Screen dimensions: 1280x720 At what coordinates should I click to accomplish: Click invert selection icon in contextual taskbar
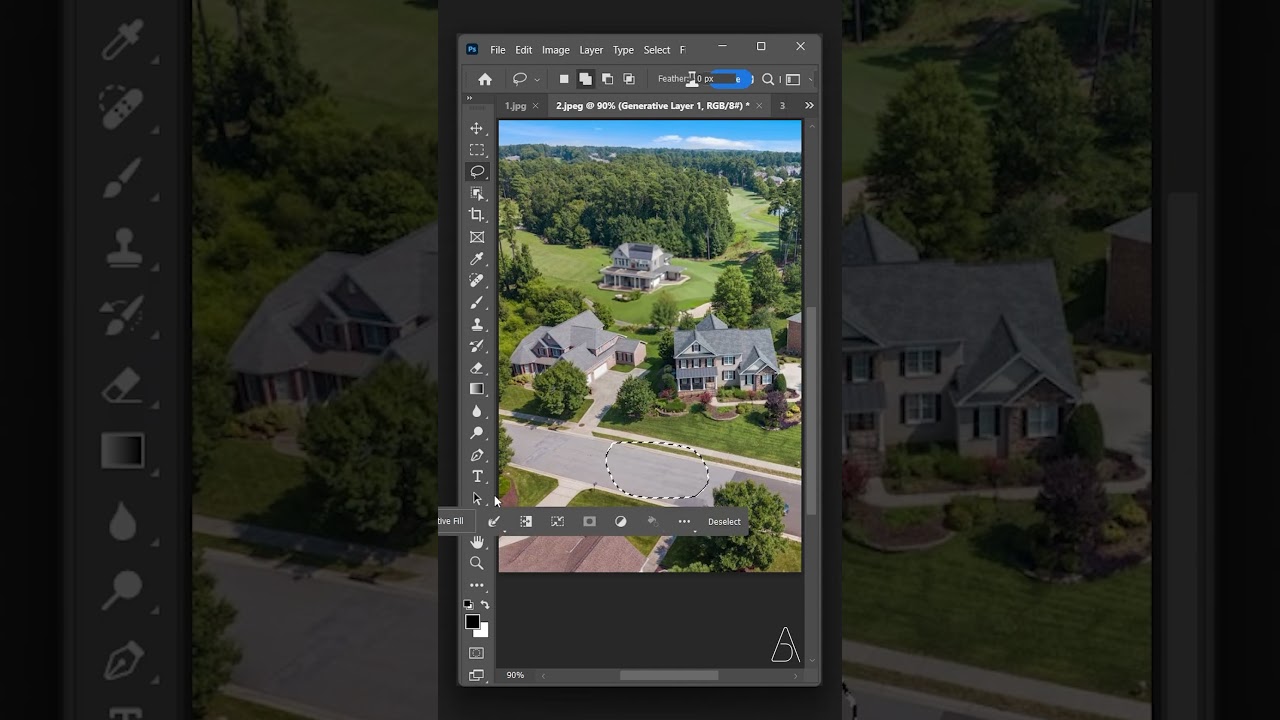tap(526, 521)
